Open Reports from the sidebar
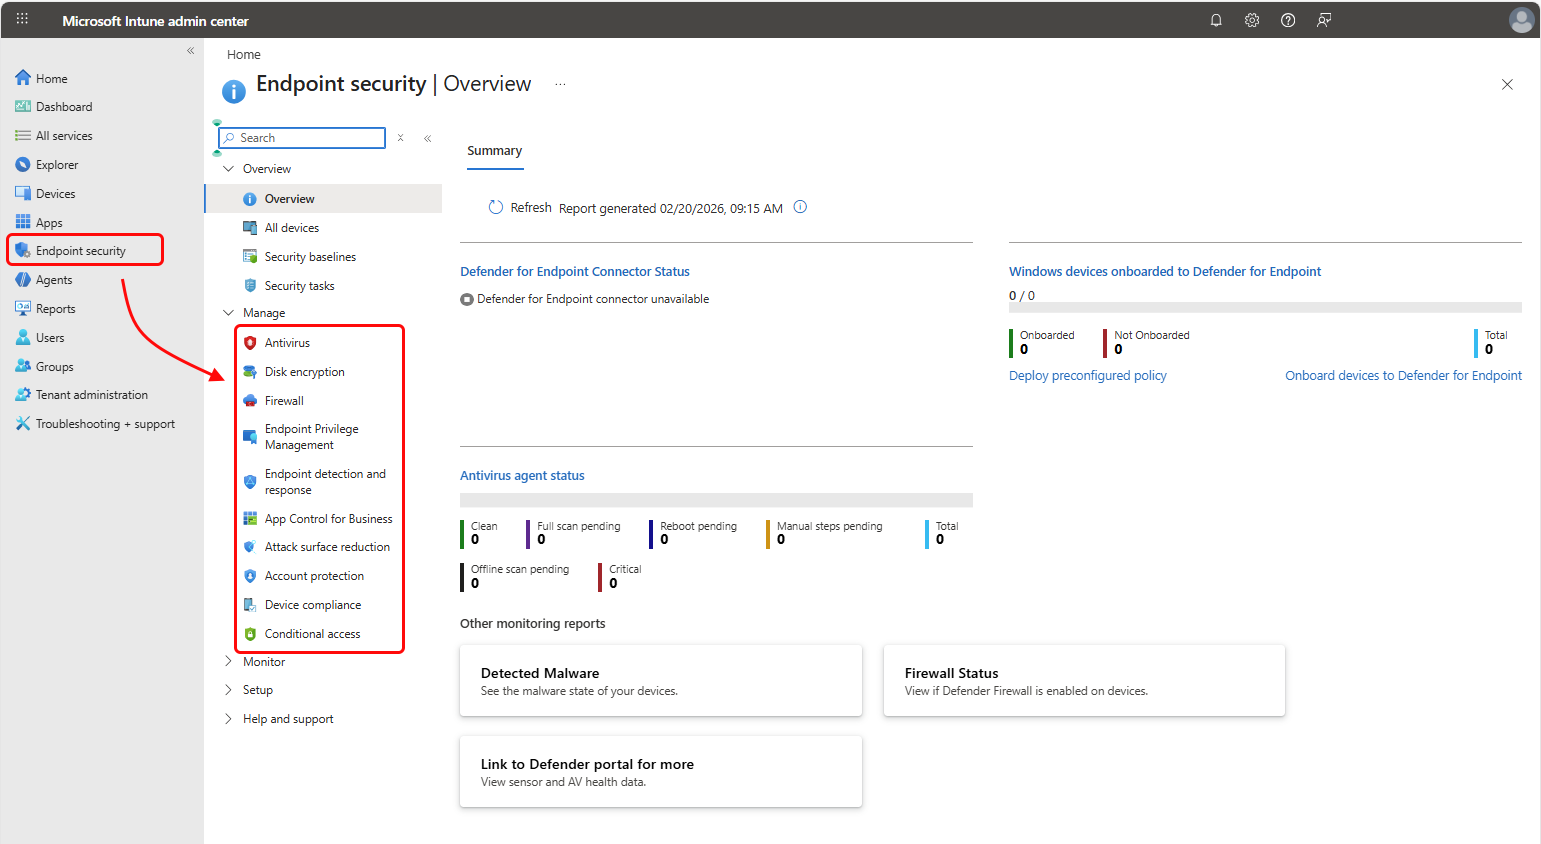Viewport: 1541px width, 844px height. click(55, 308)
